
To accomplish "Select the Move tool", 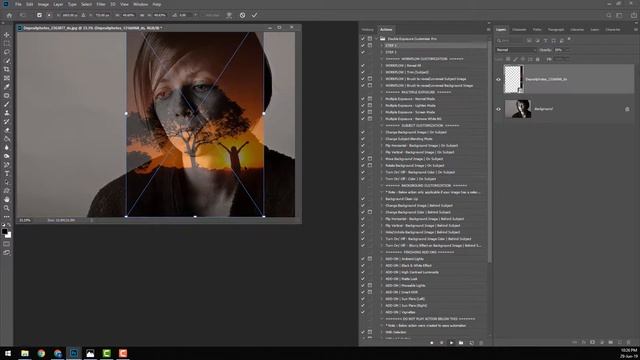I will click(x=7, y=35).
